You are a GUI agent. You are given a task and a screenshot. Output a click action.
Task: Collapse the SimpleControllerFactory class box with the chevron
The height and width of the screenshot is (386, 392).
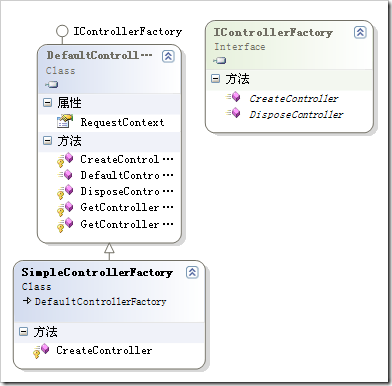tap(192, 272)
